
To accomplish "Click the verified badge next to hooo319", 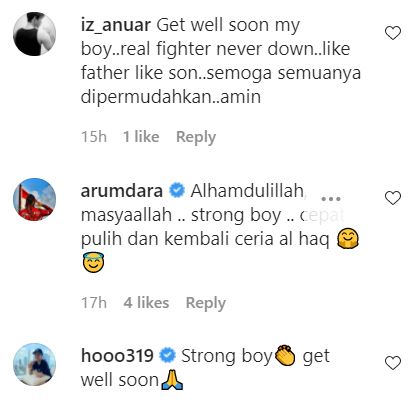I will [x=167, y=355].
